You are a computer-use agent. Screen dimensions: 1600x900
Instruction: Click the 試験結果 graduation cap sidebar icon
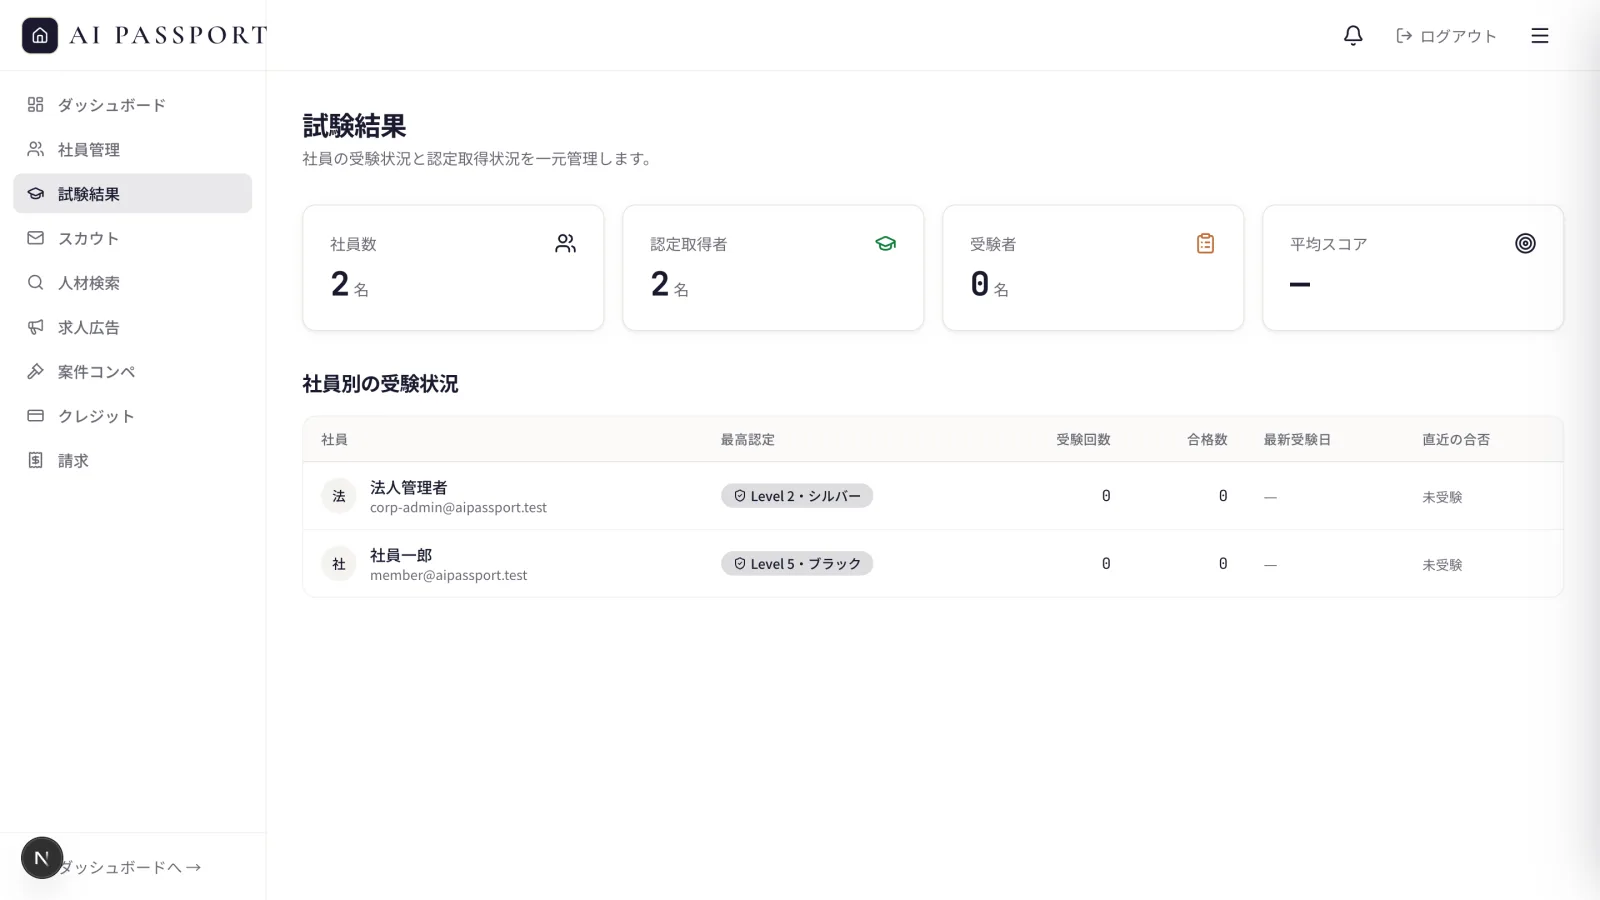coord(36,194)
